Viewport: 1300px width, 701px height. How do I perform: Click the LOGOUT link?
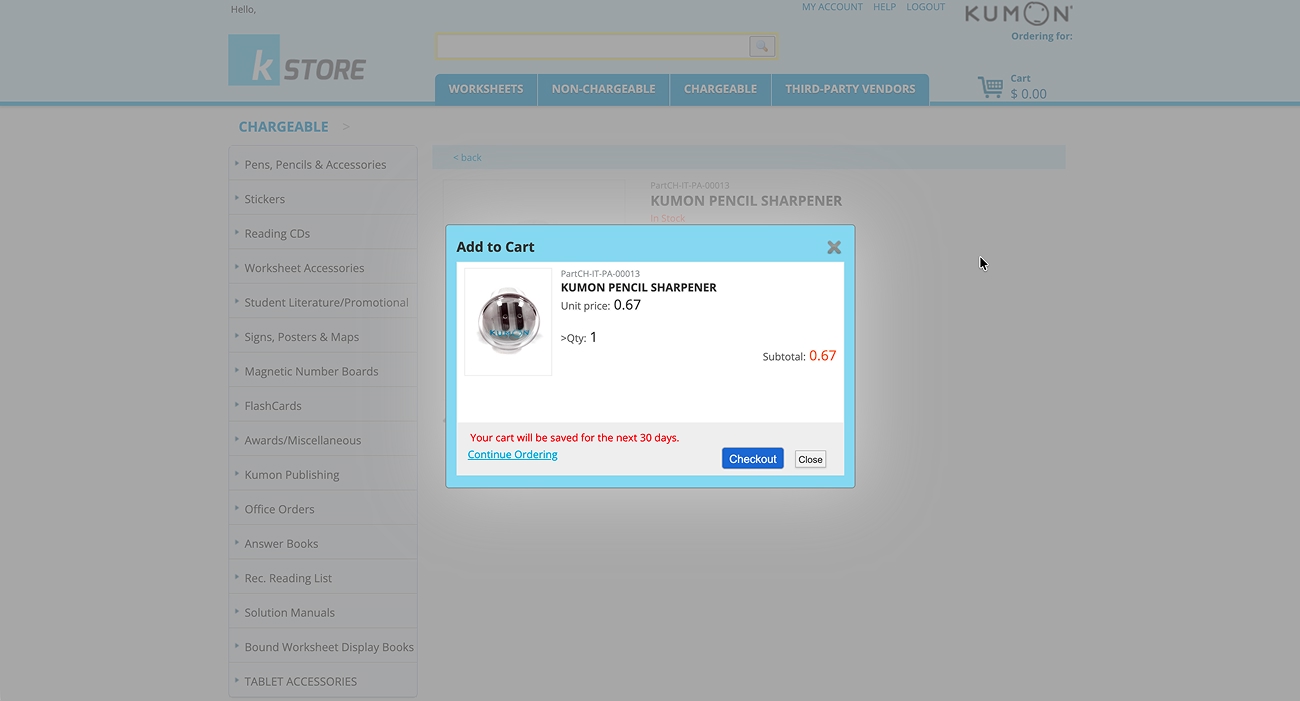[x=925, y=7]
